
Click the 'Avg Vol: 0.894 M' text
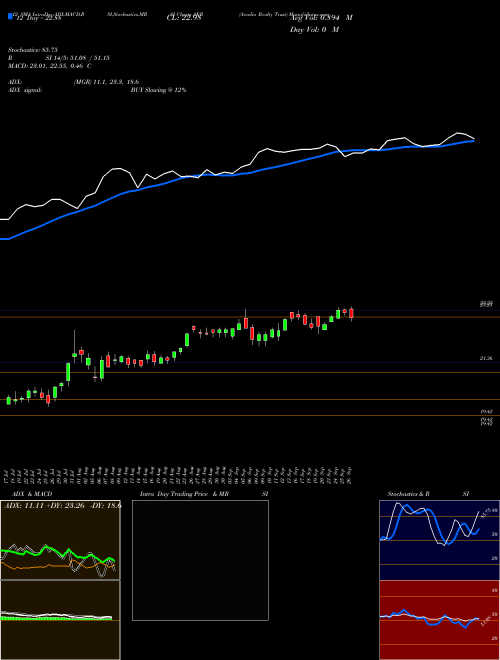tap(321, 18)
